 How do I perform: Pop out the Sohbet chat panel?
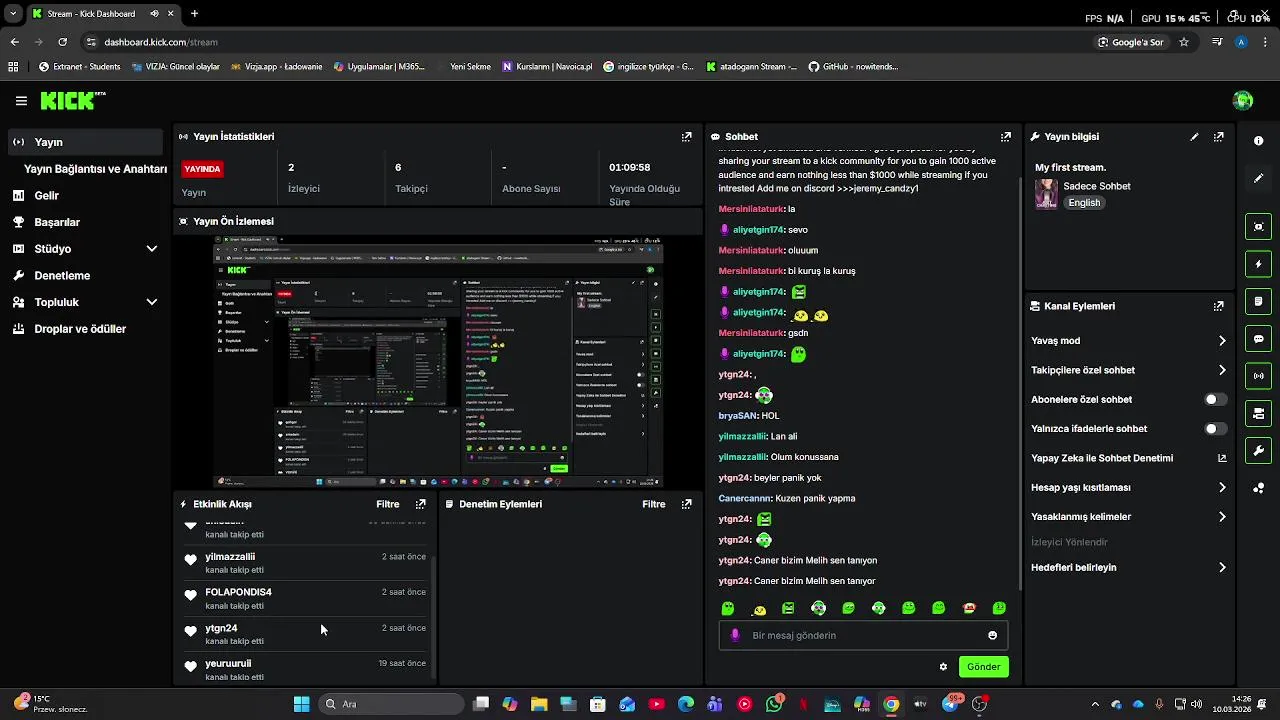[1006, 137]
